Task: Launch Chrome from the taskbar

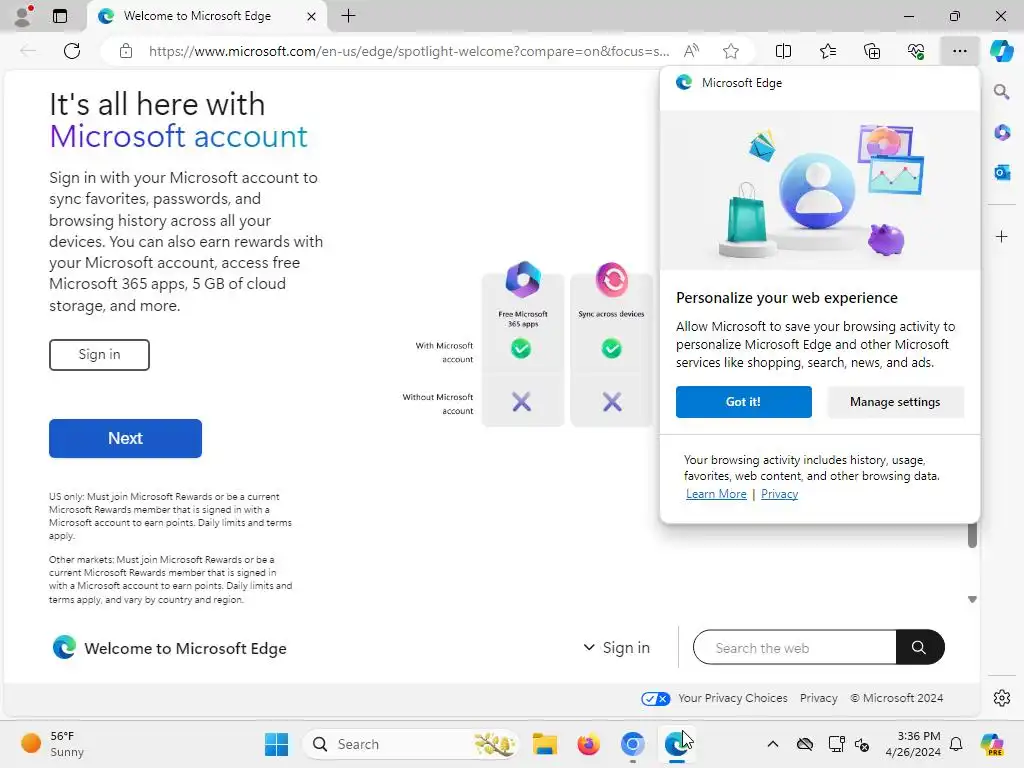Action: [x=632, y=744]
